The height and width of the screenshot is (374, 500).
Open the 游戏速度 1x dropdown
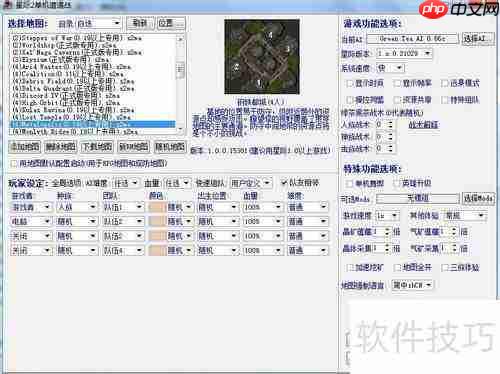(x=387, y=216)
